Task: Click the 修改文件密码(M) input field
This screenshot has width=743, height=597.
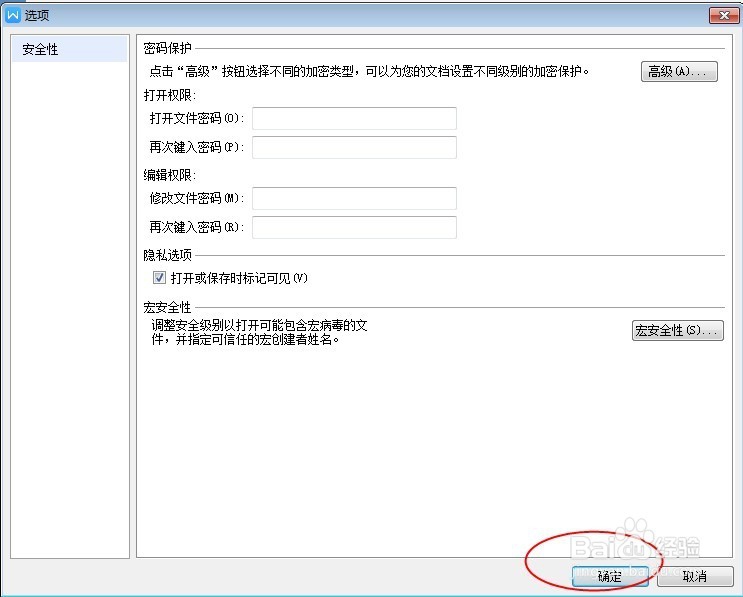Action: tap(354, 198)
